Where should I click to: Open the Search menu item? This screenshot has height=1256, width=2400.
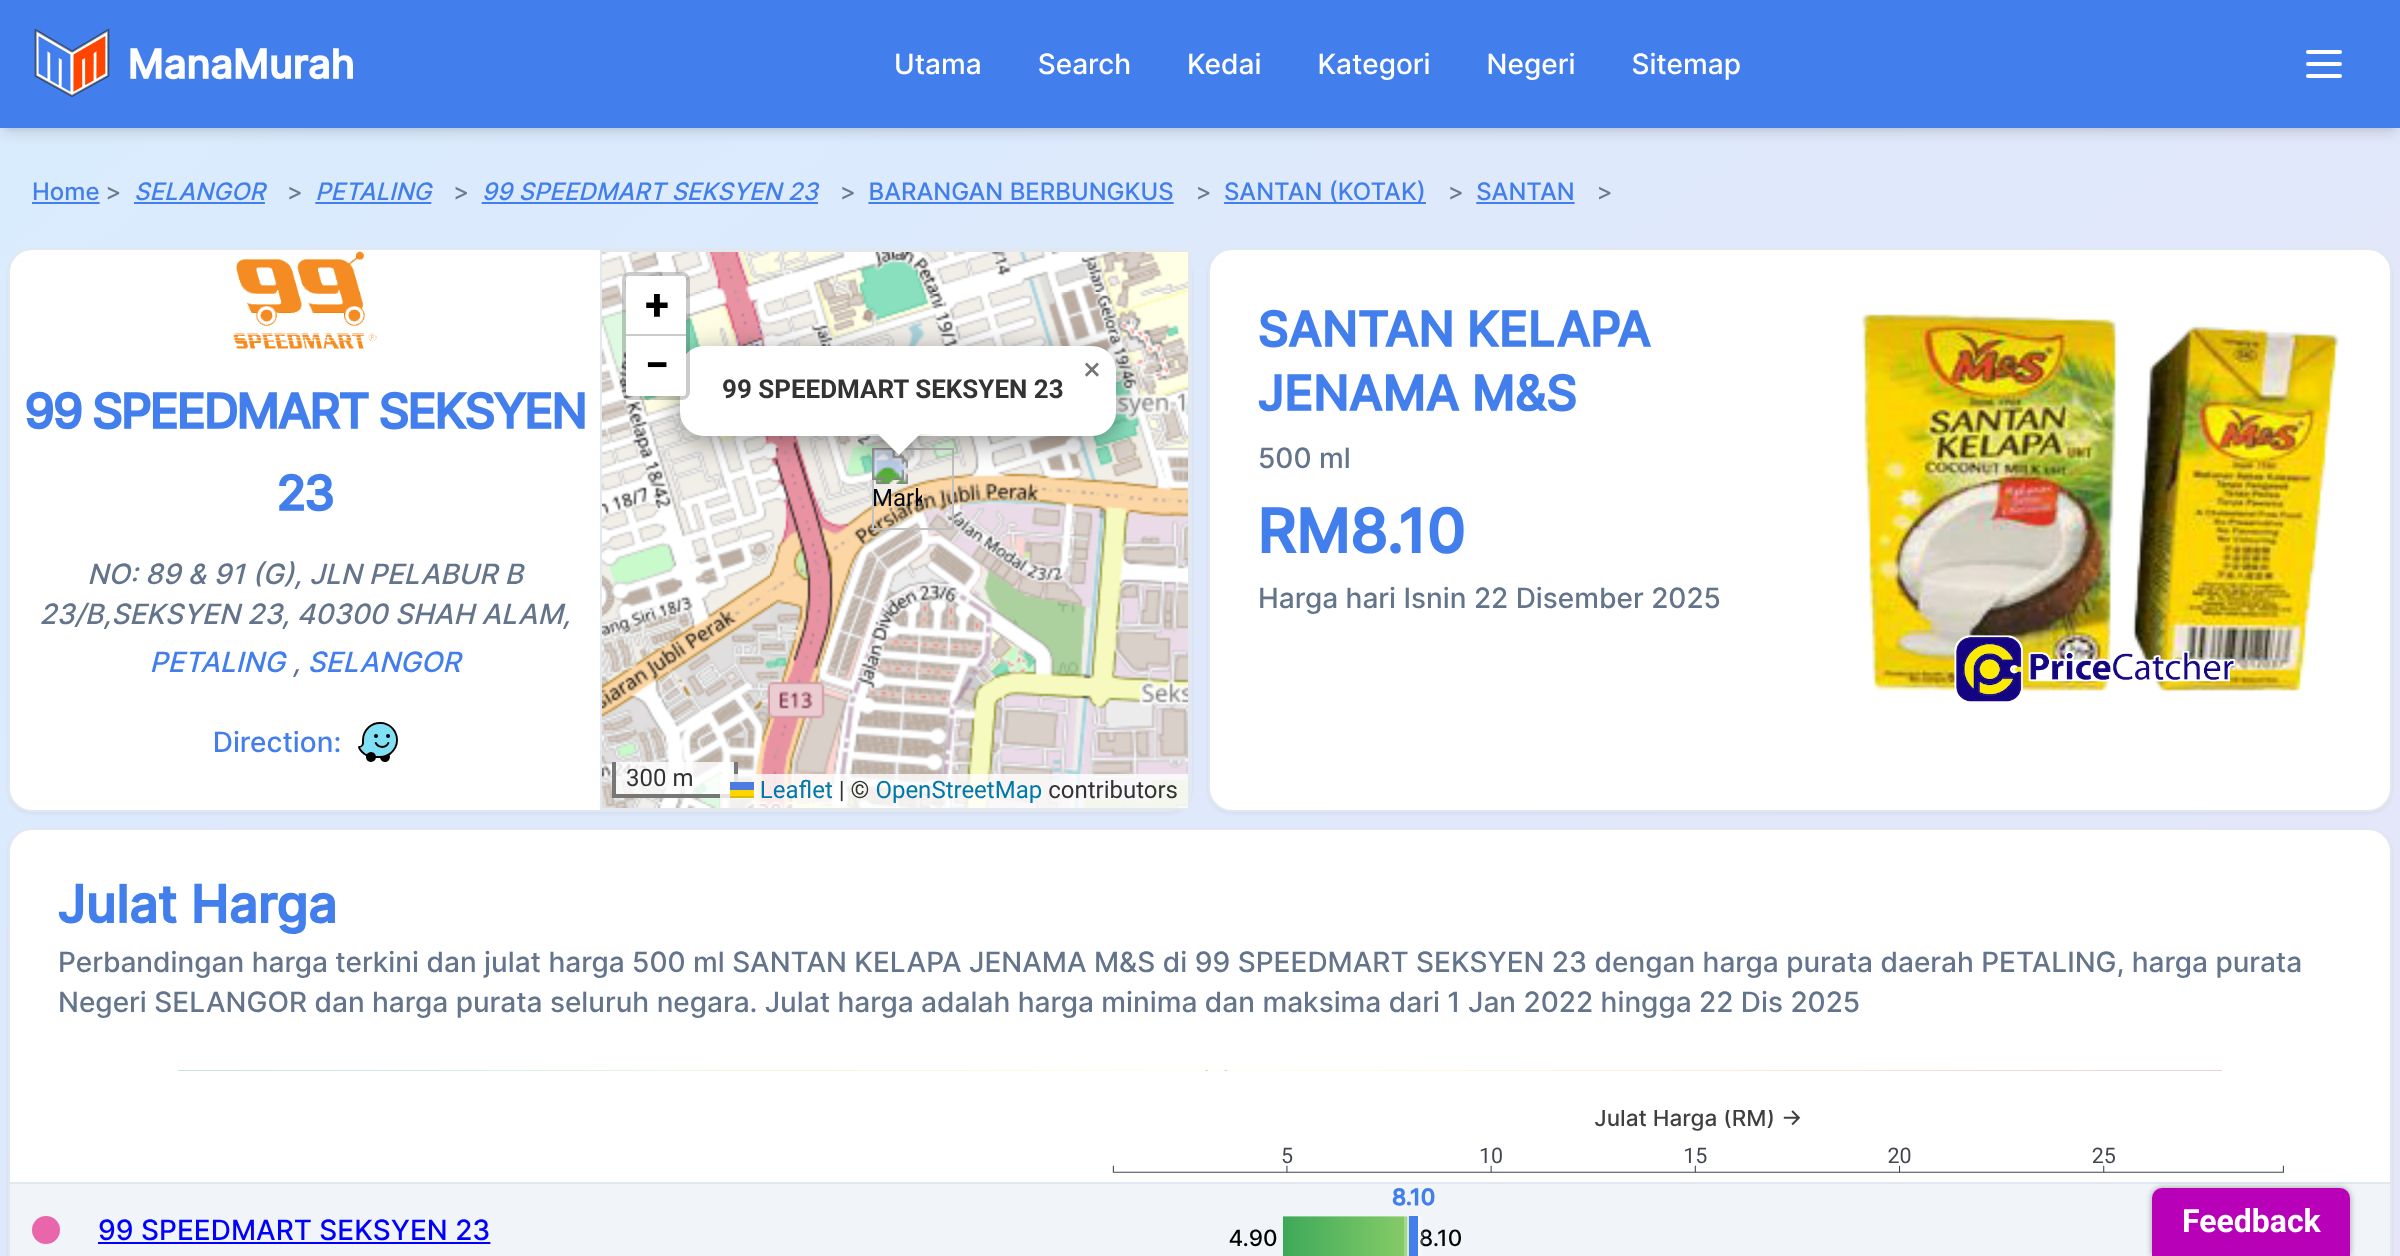pyautogui.click(x=1083, y=64)
